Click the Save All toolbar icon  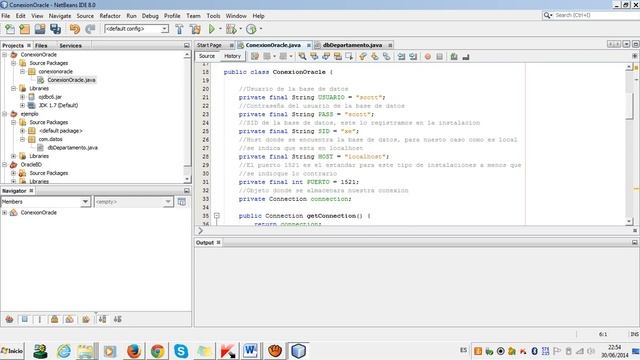click(56, 29)
